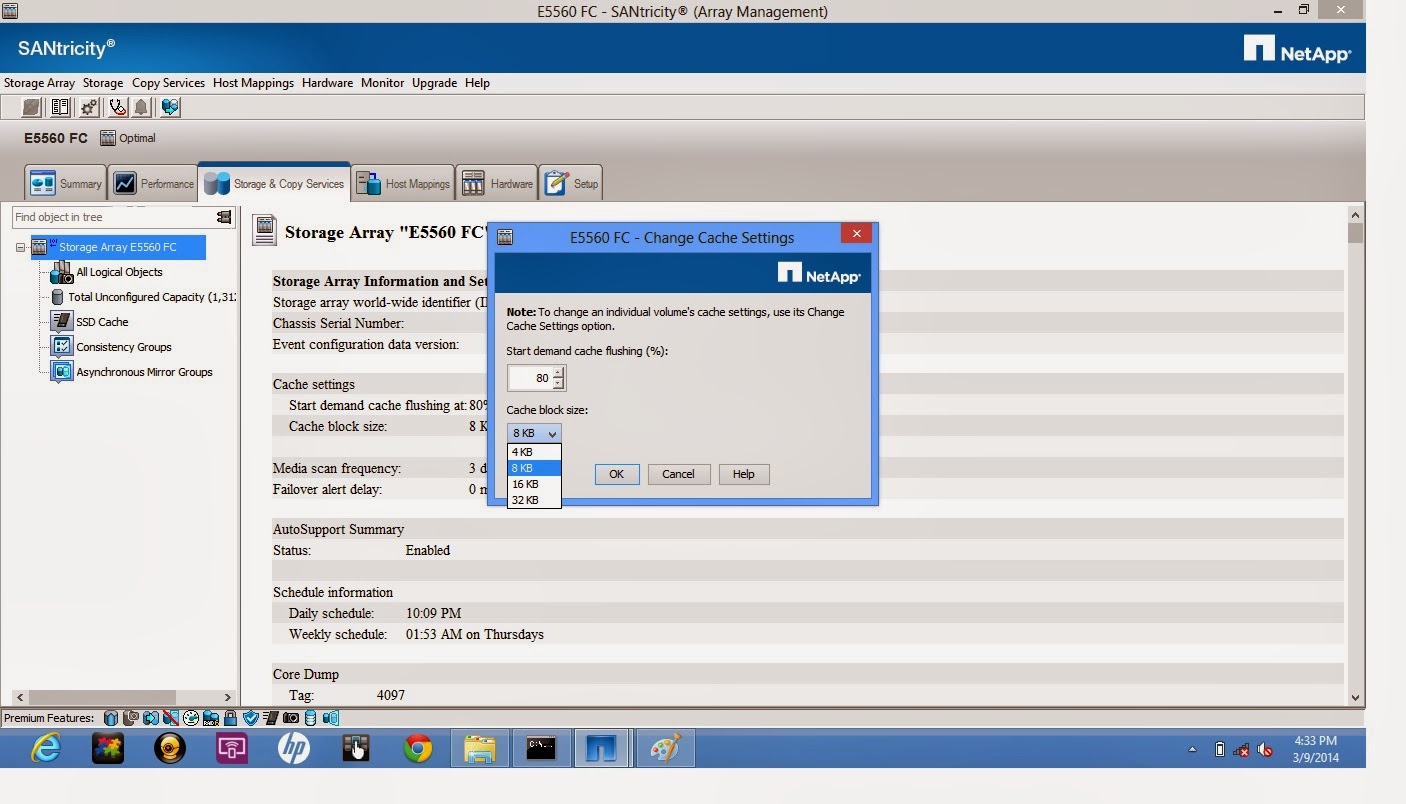
Task: Launch Google Chrome from the taskbar
Action: 418,748
